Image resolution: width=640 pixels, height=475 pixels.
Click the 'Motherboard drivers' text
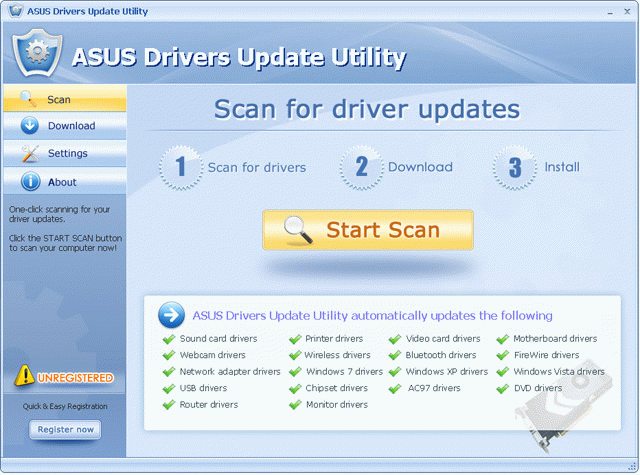555,339
